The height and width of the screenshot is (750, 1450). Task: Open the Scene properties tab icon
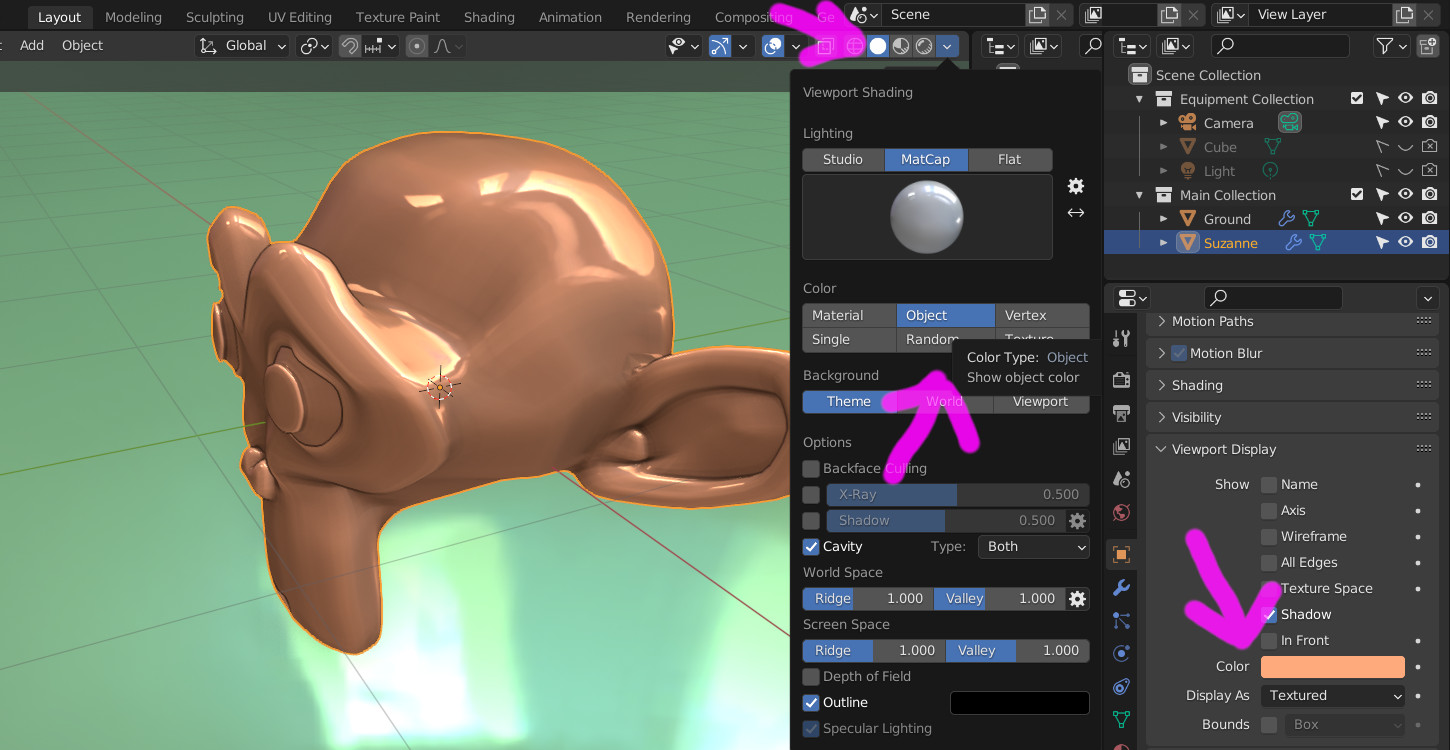click(1121, 479)
